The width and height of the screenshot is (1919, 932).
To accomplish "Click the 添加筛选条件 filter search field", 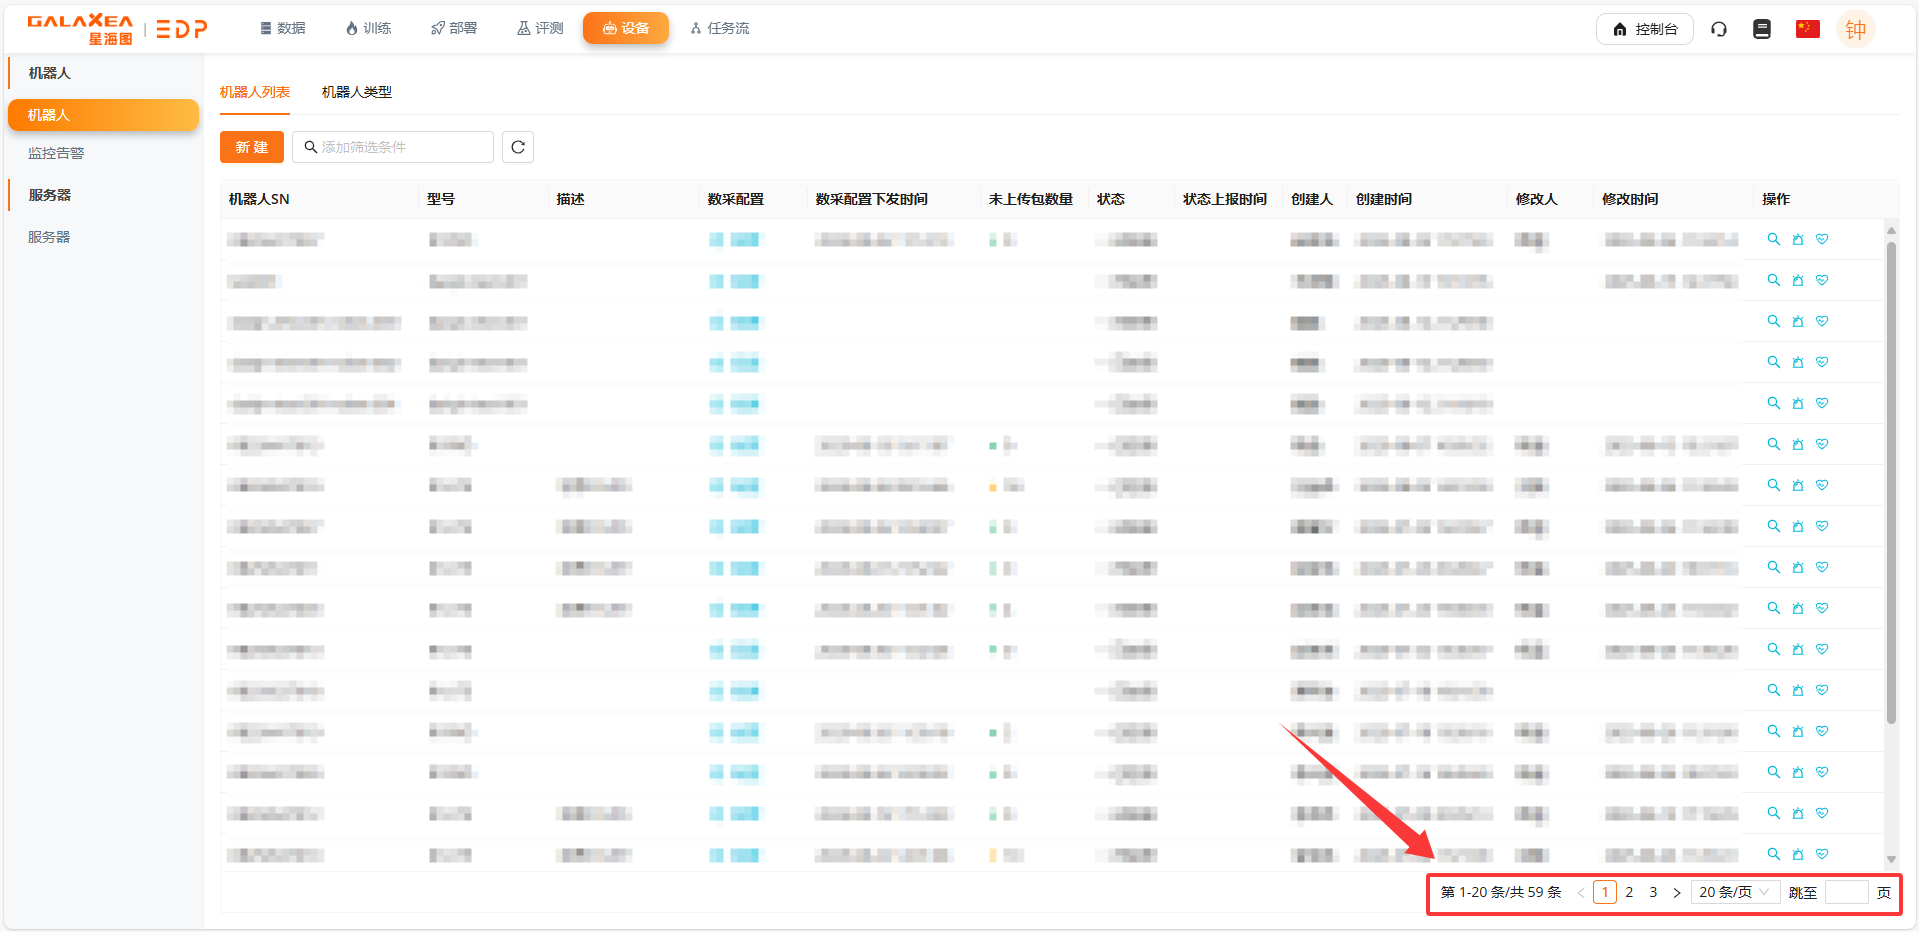I will 395,147.
